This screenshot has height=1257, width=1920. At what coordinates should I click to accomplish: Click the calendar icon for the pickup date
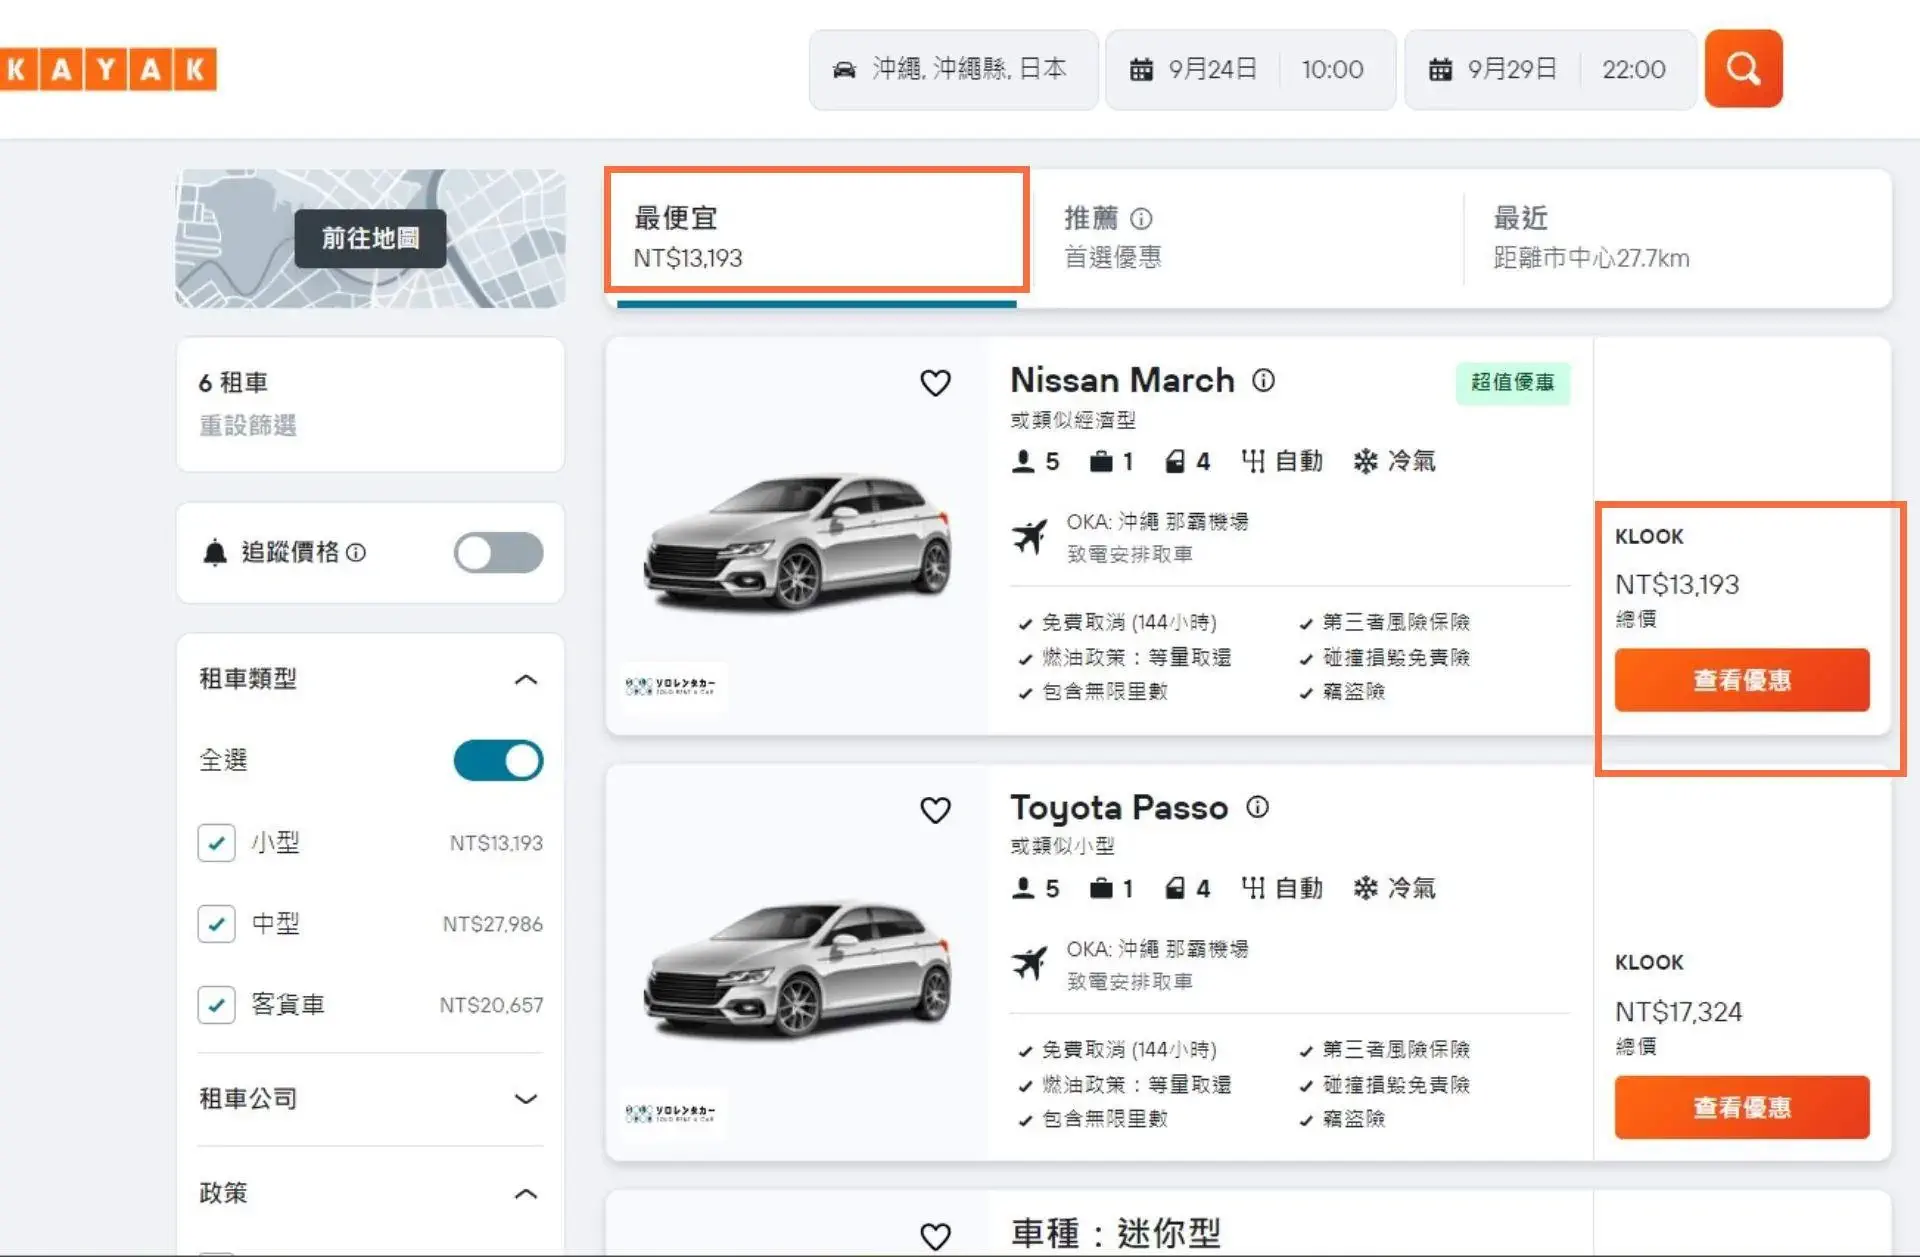point(1143,69)
